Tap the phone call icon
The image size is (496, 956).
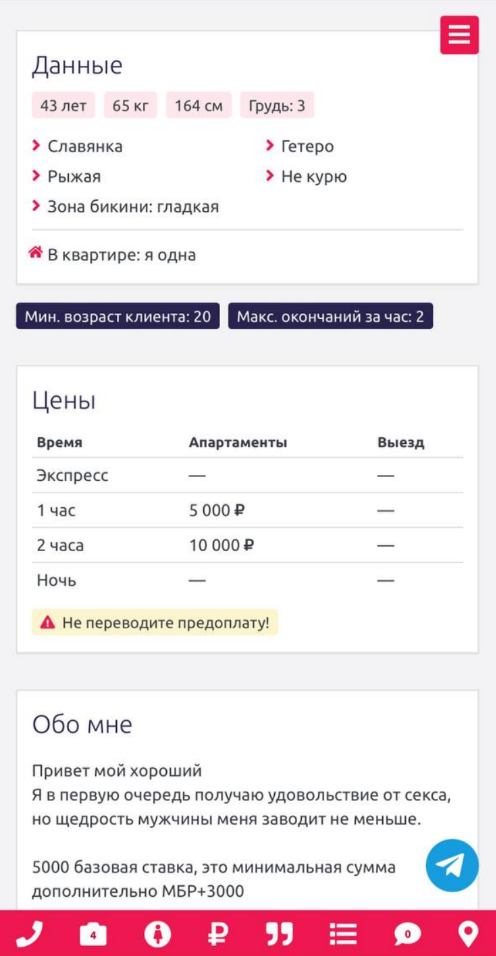(x=29, y=933)
